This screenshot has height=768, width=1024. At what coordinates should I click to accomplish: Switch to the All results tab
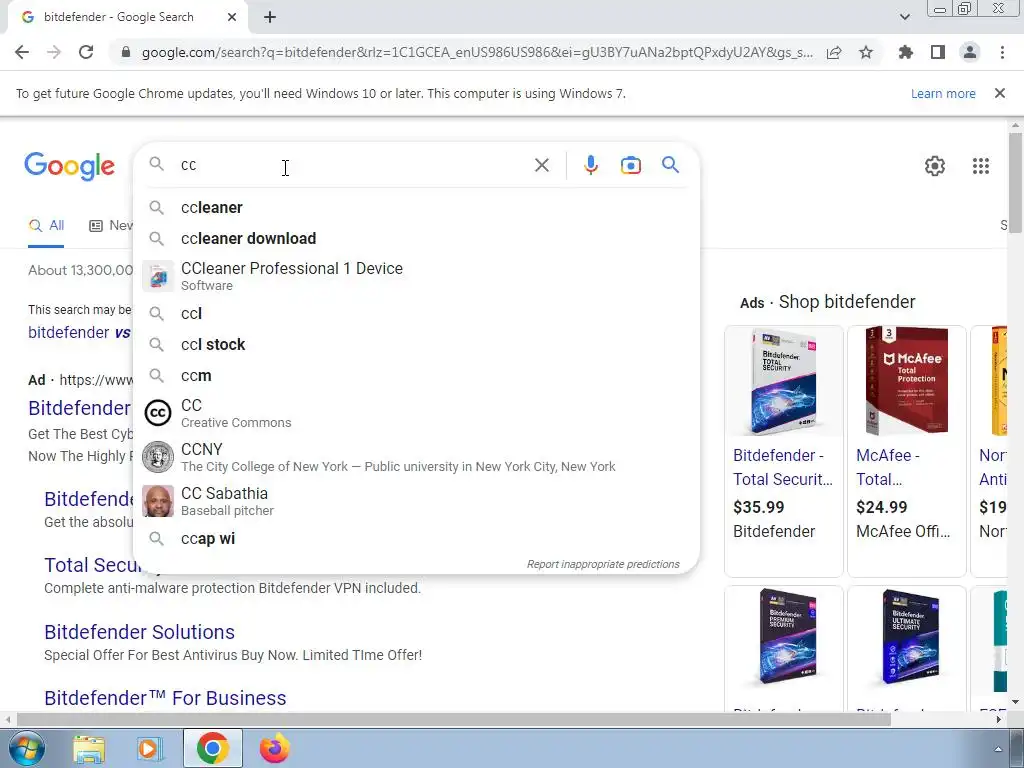tap(46, 226)
